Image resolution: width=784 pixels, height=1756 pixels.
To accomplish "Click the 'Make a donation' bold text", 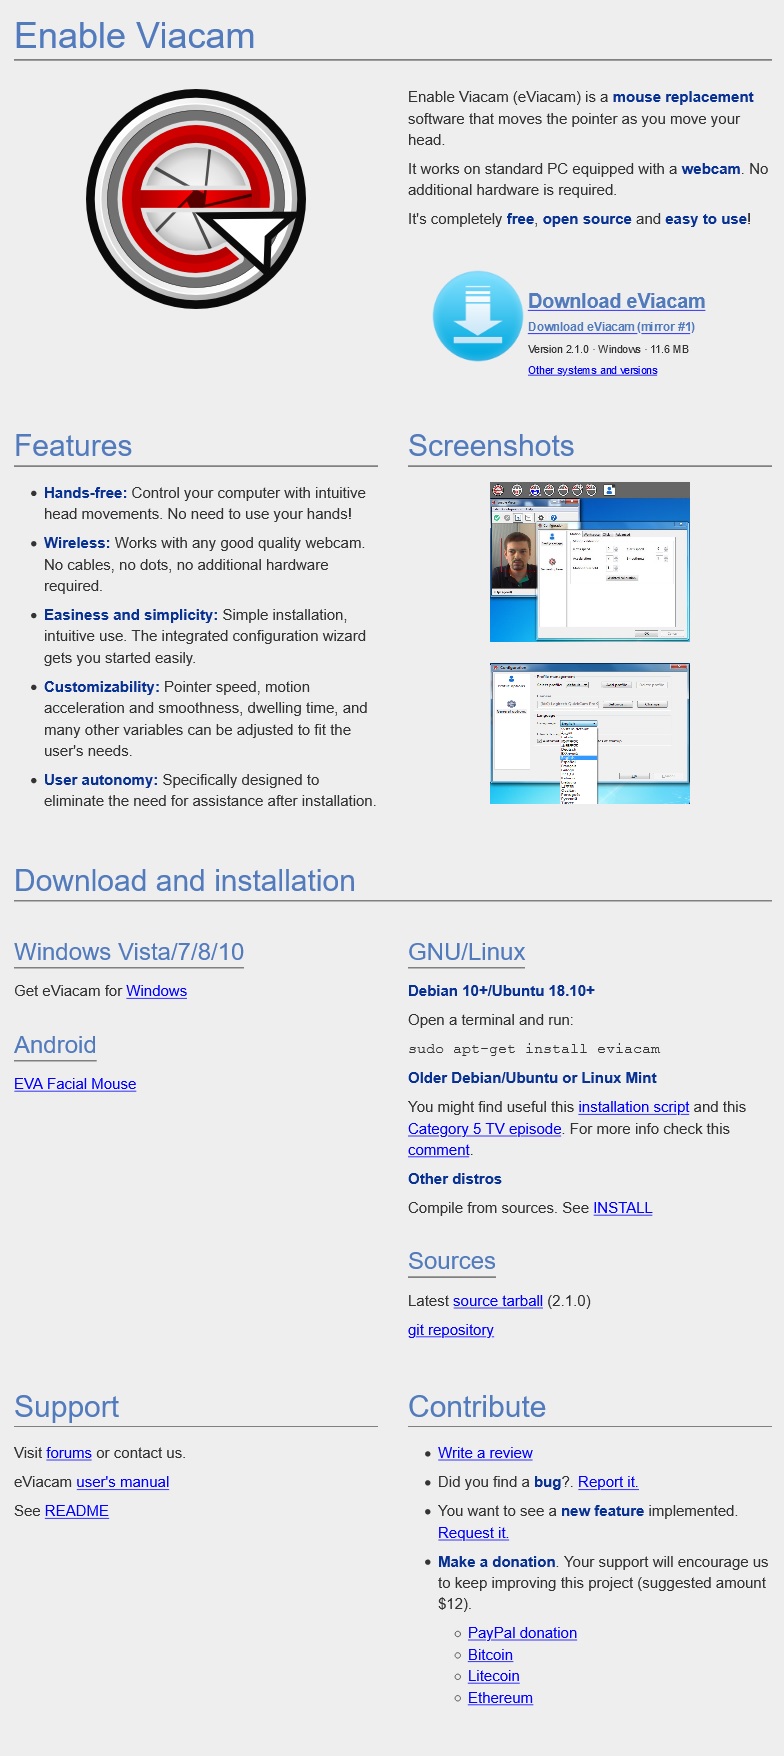I will click(x=497, y=1562).
